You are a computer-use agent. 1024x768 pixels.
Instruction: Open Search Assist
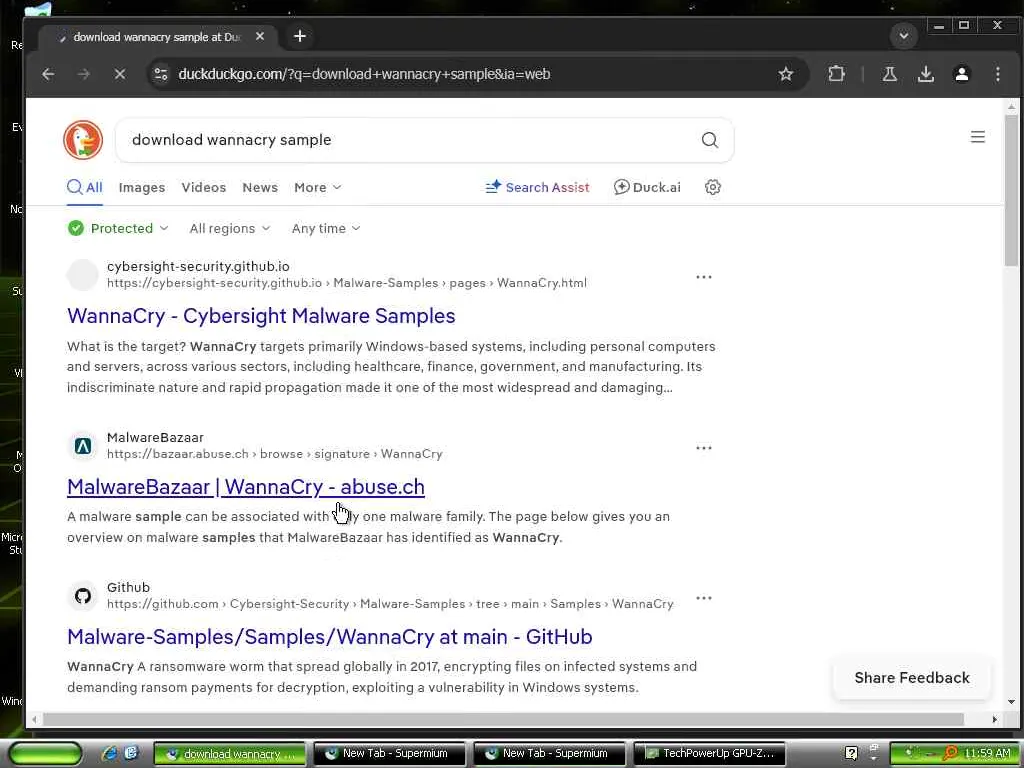tap(537, 187)
